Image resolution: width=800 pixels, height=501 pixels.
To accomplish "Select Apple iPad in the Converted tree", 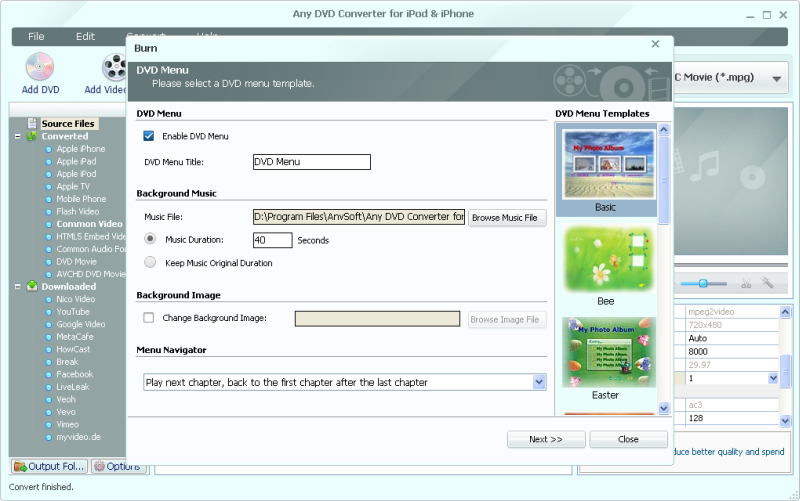I will click(76, 161).
